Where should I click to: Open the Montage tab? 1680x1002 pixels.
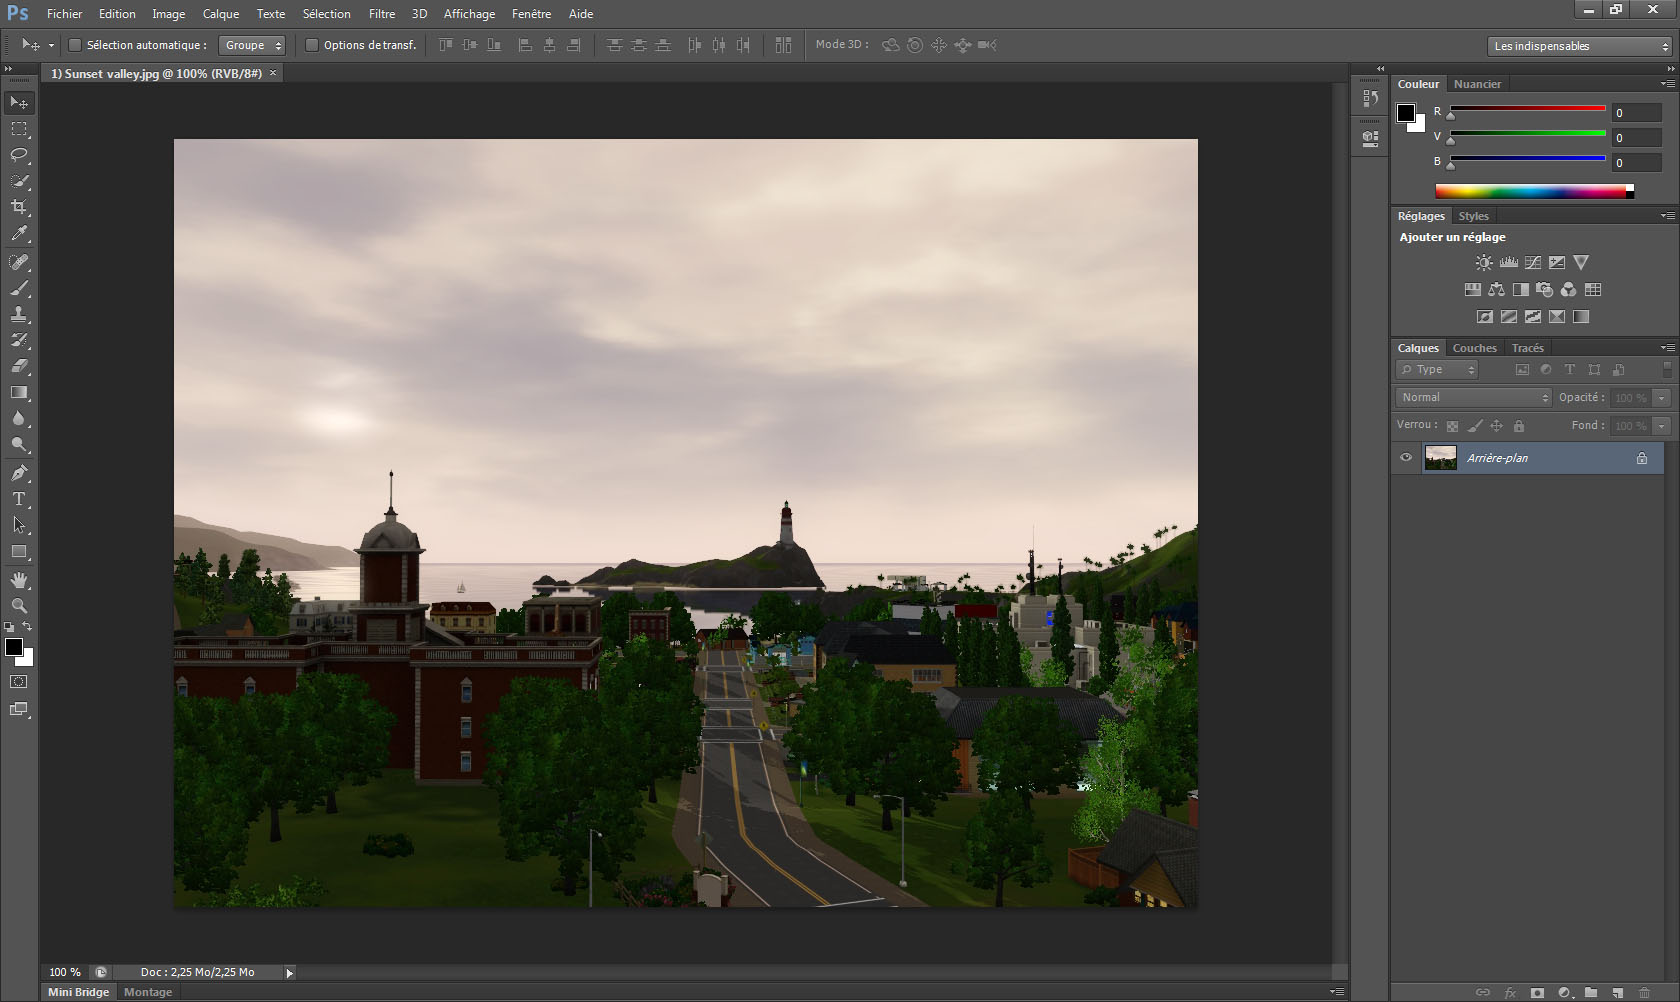tap(148, 992)
